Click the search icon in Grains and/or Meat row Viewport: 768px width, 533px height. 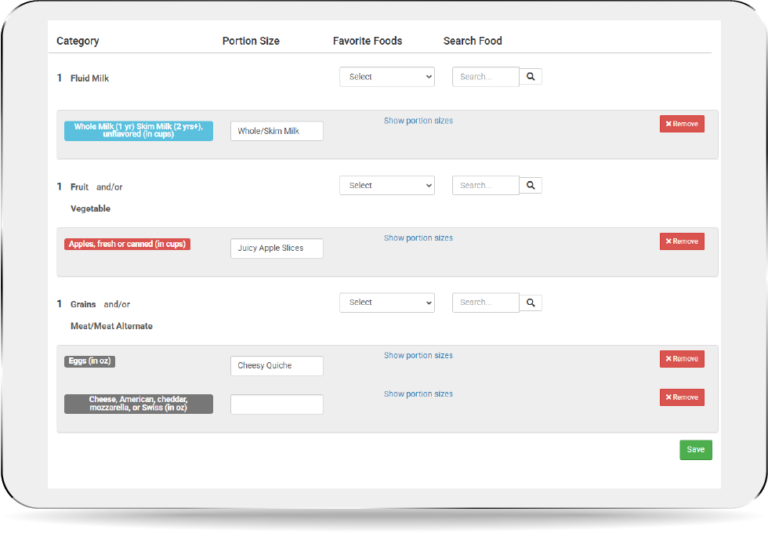pyautogui.click(x=530, y=302)
